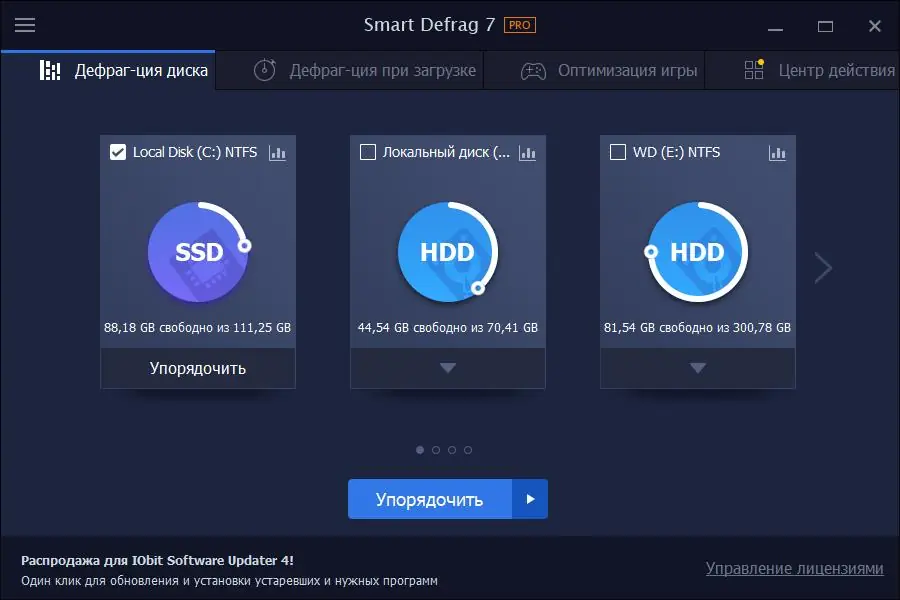900x600 pixels.
Task: Open disk analysis chart for Local Disk C
Action: pyautogui.click(x=277, y=152)
